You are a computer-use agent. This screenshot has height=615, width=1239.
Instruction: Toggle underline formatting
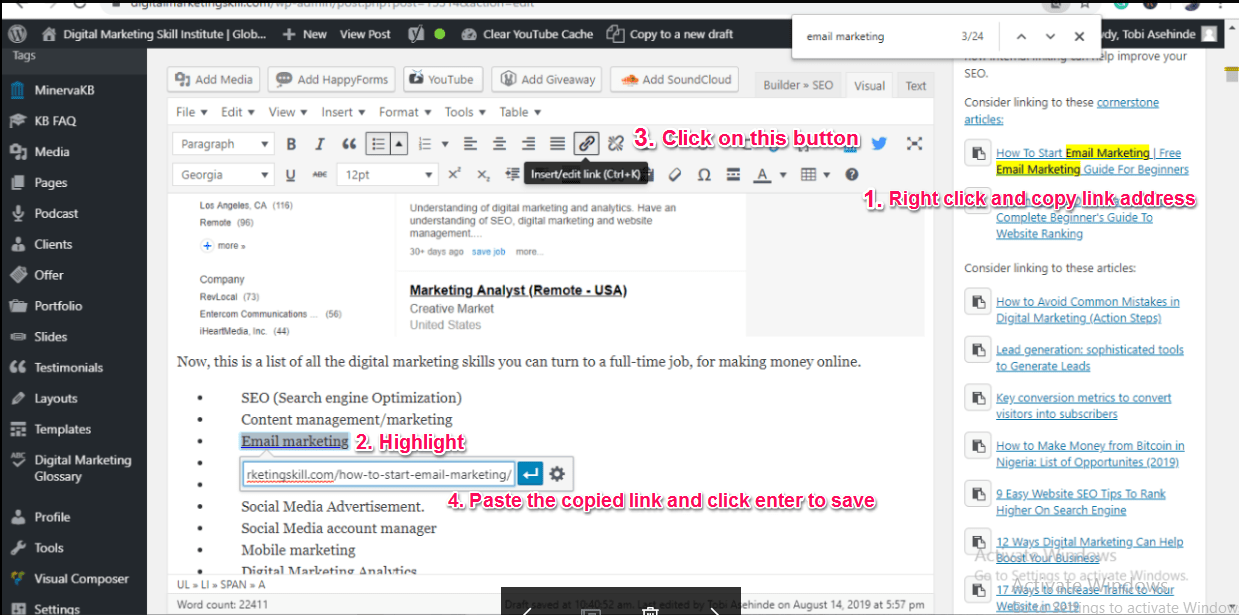(x=291, y=175)
